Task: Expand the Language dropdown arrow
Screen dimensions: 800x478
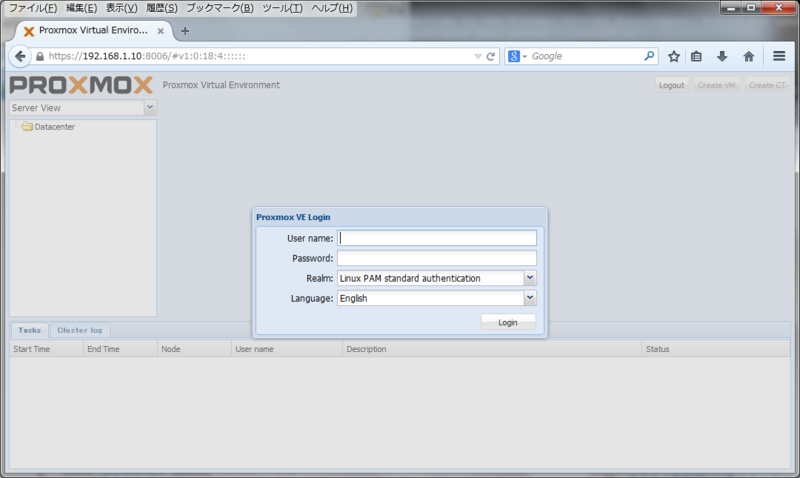Action: click(x=530, y=298)
